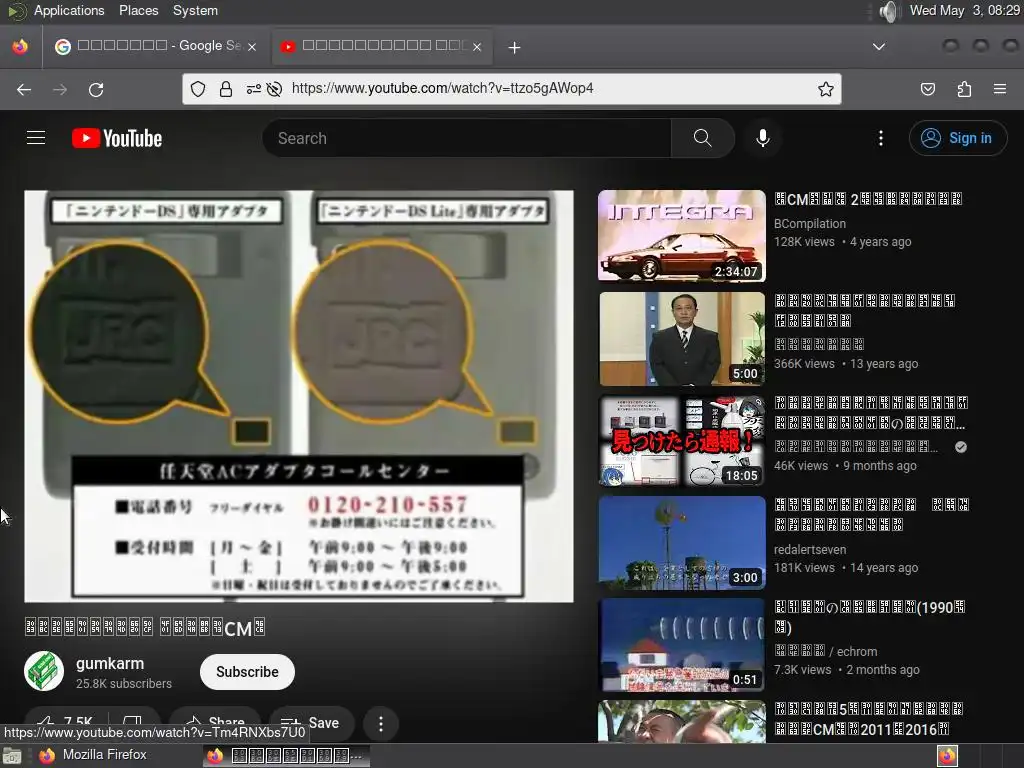Click the video player frame
1024x768 pixels.
click(298, 396)
